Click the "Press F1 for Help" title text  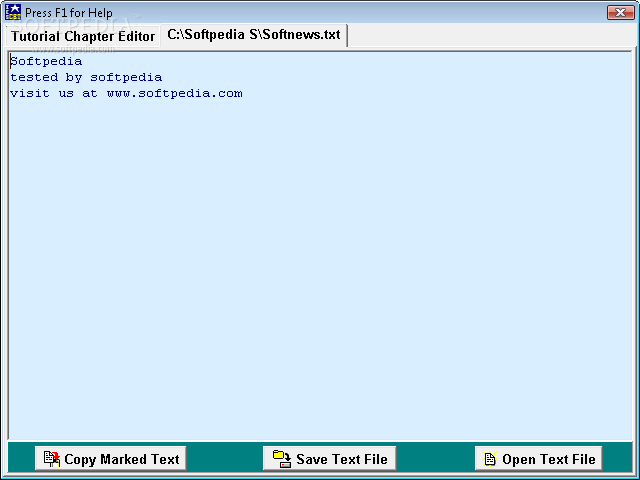pos(69,13)
